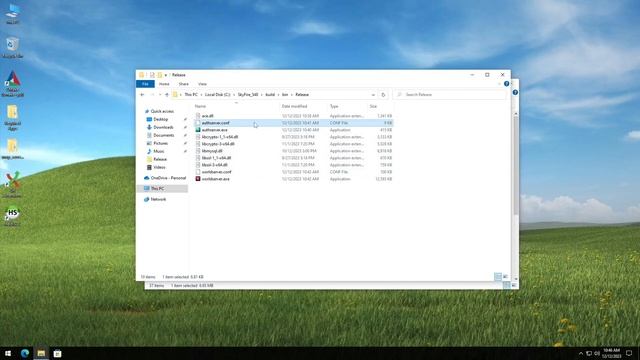Viewport: 640px width, 360px height.
Task: Click help icon of the back Explorer window
Action: point(515,93)
